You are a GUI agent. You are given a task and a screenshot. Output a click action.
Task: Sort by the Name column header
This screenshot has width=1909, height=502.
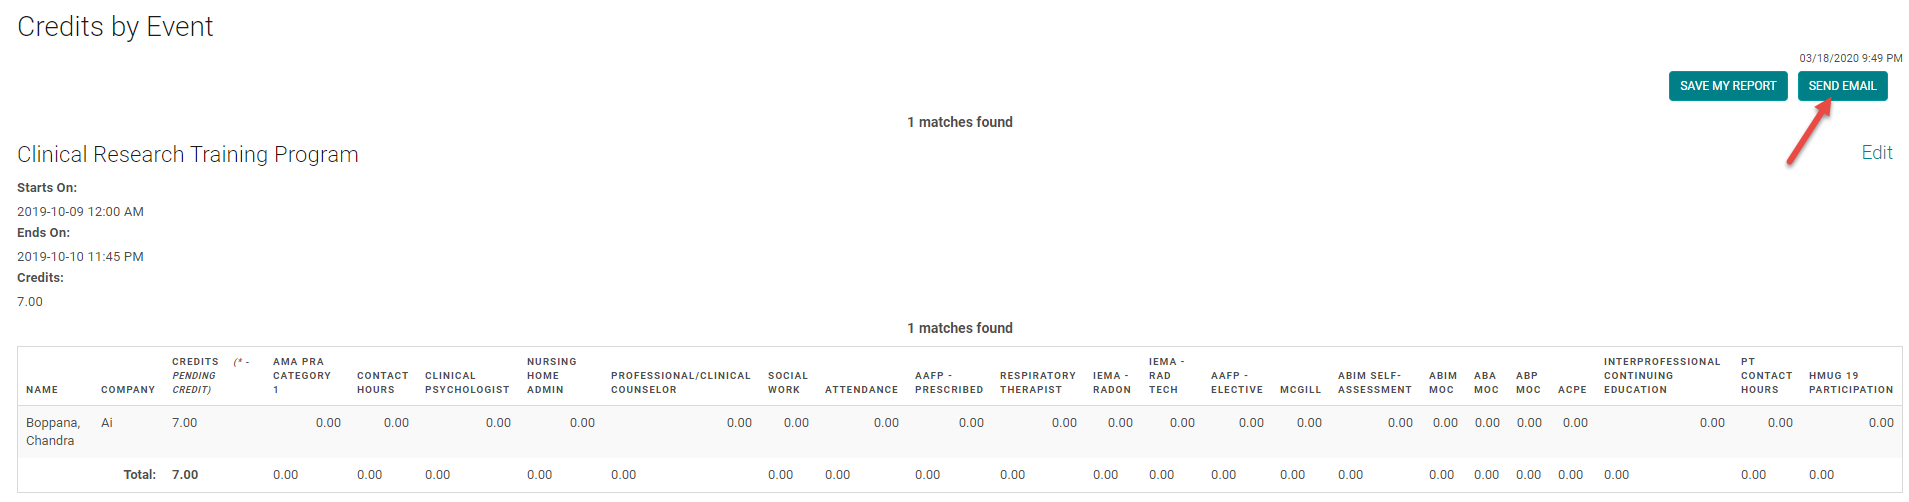point(42,390)
